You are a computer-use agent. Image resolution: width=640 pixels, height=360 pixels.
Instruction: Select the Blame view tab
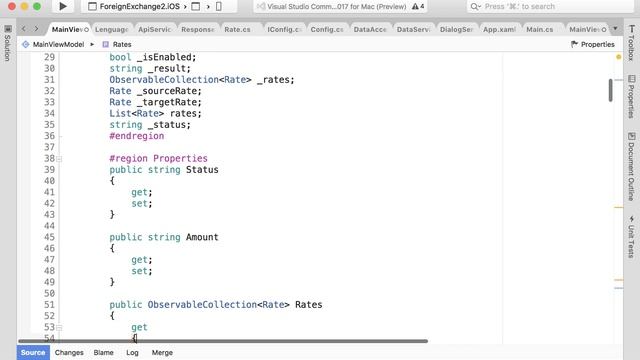click(103, 352)
